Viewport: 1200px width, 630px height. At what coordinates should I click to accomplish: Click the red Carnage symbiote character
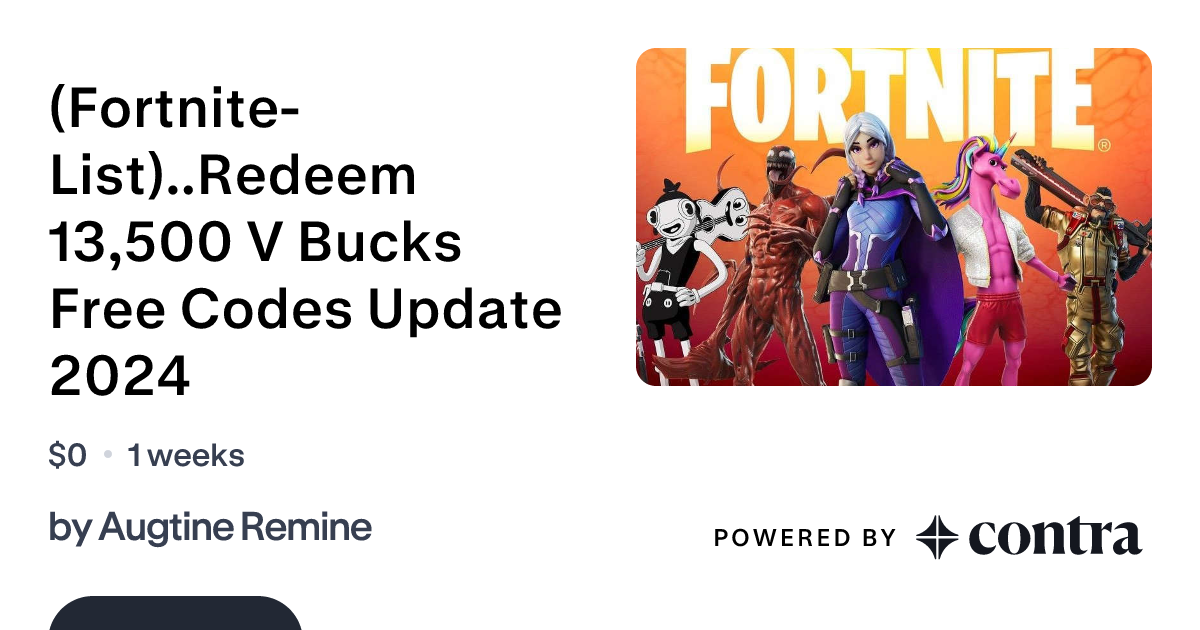[775, 265]
